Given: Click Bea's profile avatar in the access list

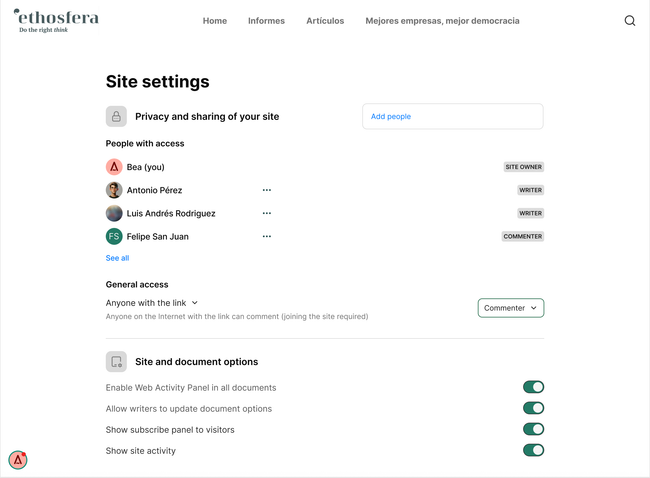Looking at the screenshot, I should [114, 167].
